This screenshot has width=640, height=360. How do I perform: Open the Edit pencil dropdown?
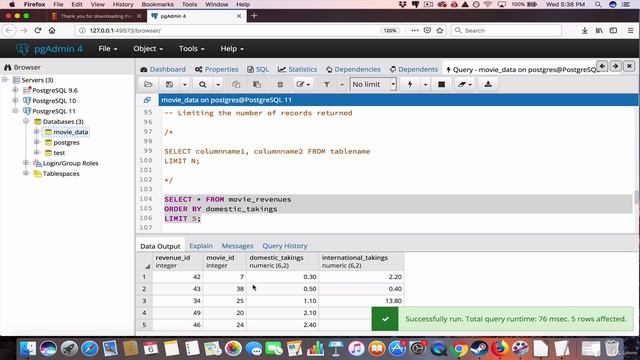coord(303,84)
